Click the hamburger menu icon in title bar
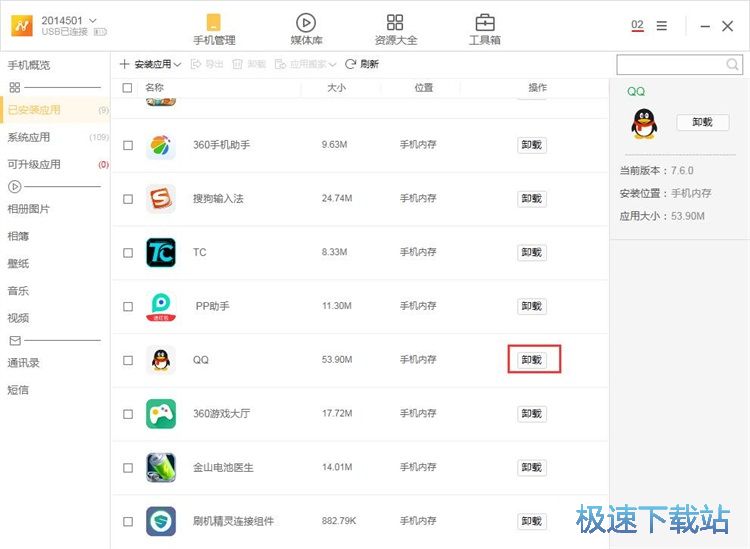Viewport: 750px width, 549px height. point(662,26)
